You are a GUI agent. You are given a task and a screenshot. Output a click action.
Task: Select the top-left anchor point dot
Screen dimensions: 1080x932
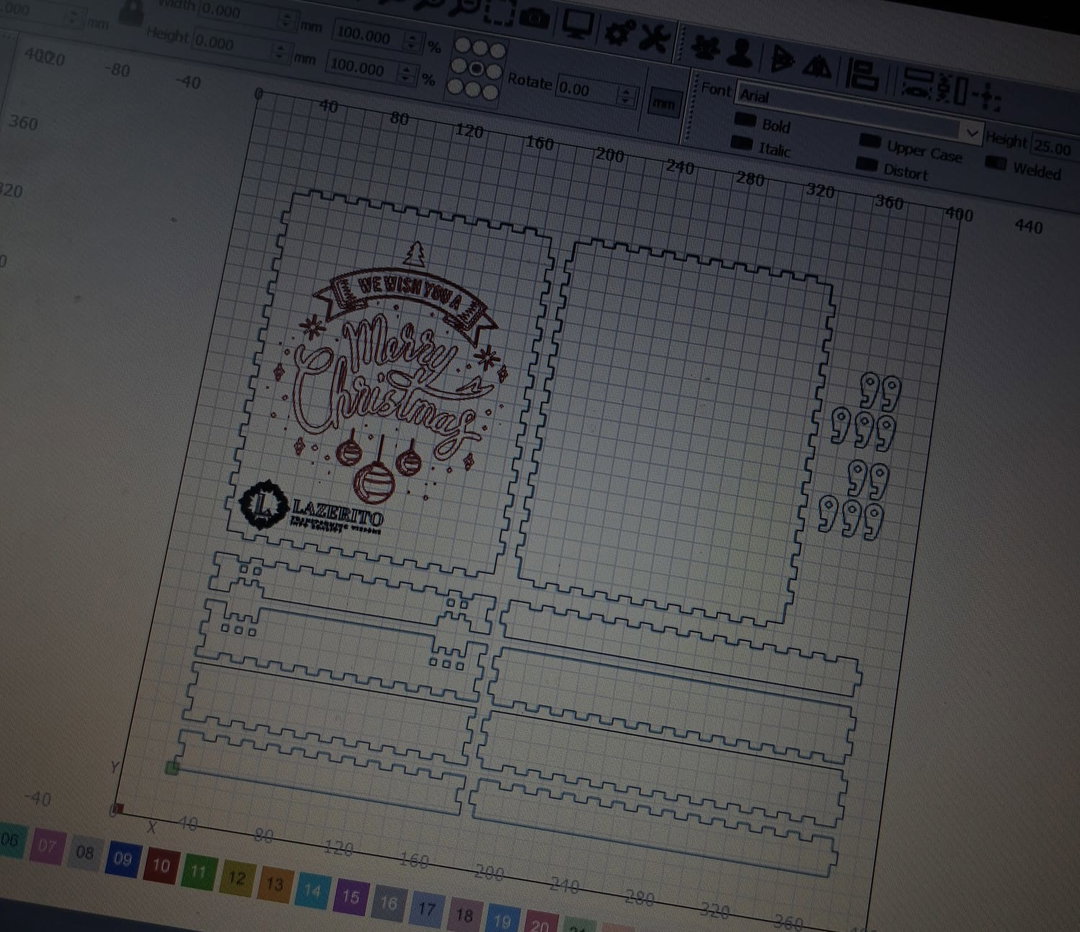(463, 45)
